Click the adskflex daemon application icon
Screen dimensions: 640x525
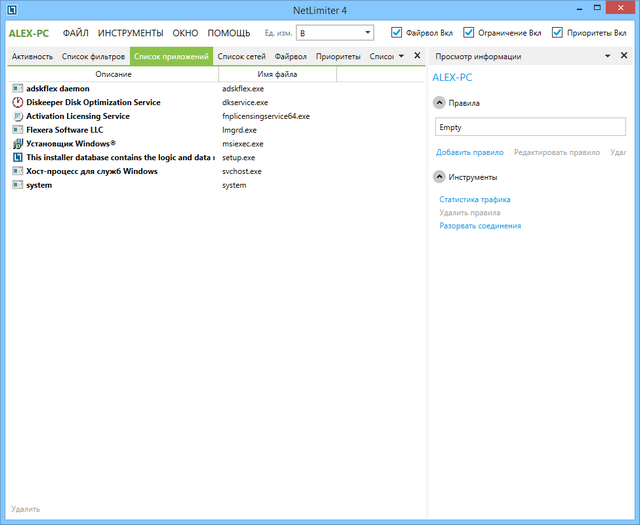[x=17, y=89]
